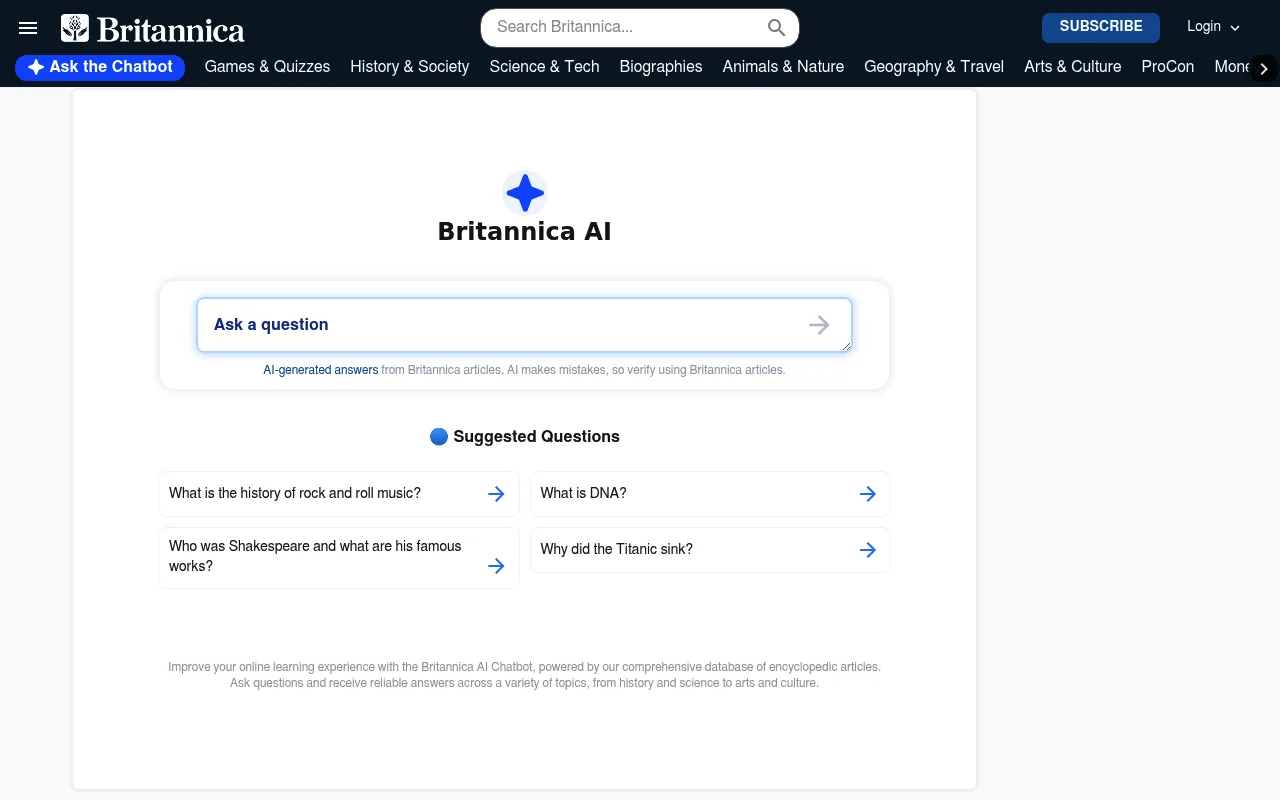Click the blue circle beside Suggested Questions

click(438, 437)
